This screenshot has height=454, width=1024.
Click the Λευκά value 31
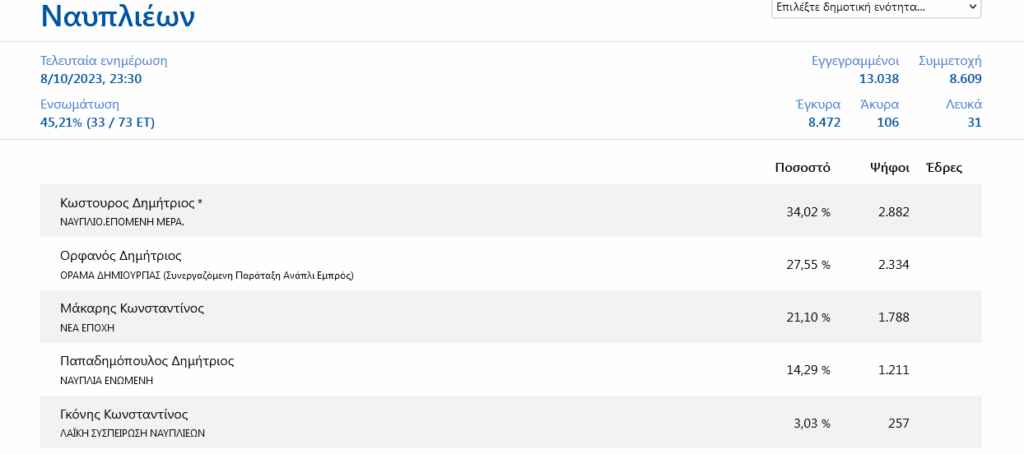974,122
